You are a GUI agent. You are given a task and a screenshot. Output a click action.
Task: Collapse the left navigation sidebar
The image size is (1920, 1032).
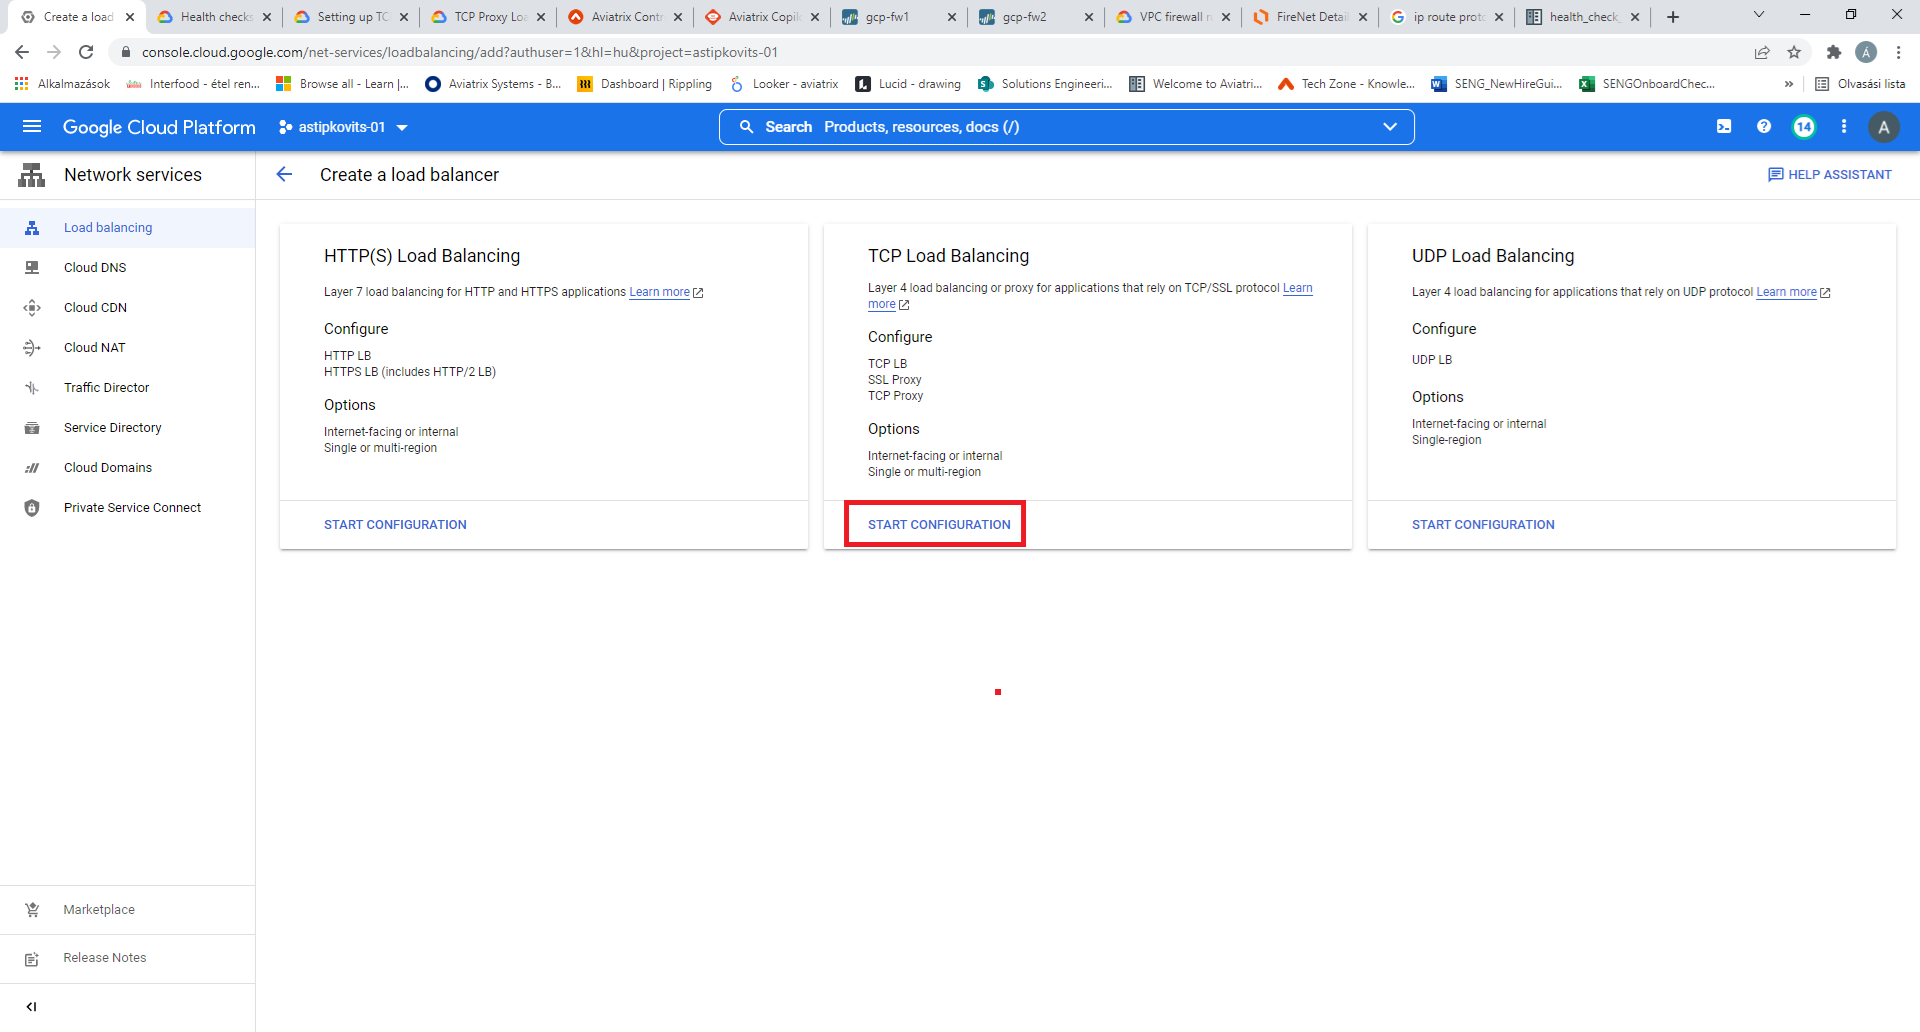coord(32,1007)
